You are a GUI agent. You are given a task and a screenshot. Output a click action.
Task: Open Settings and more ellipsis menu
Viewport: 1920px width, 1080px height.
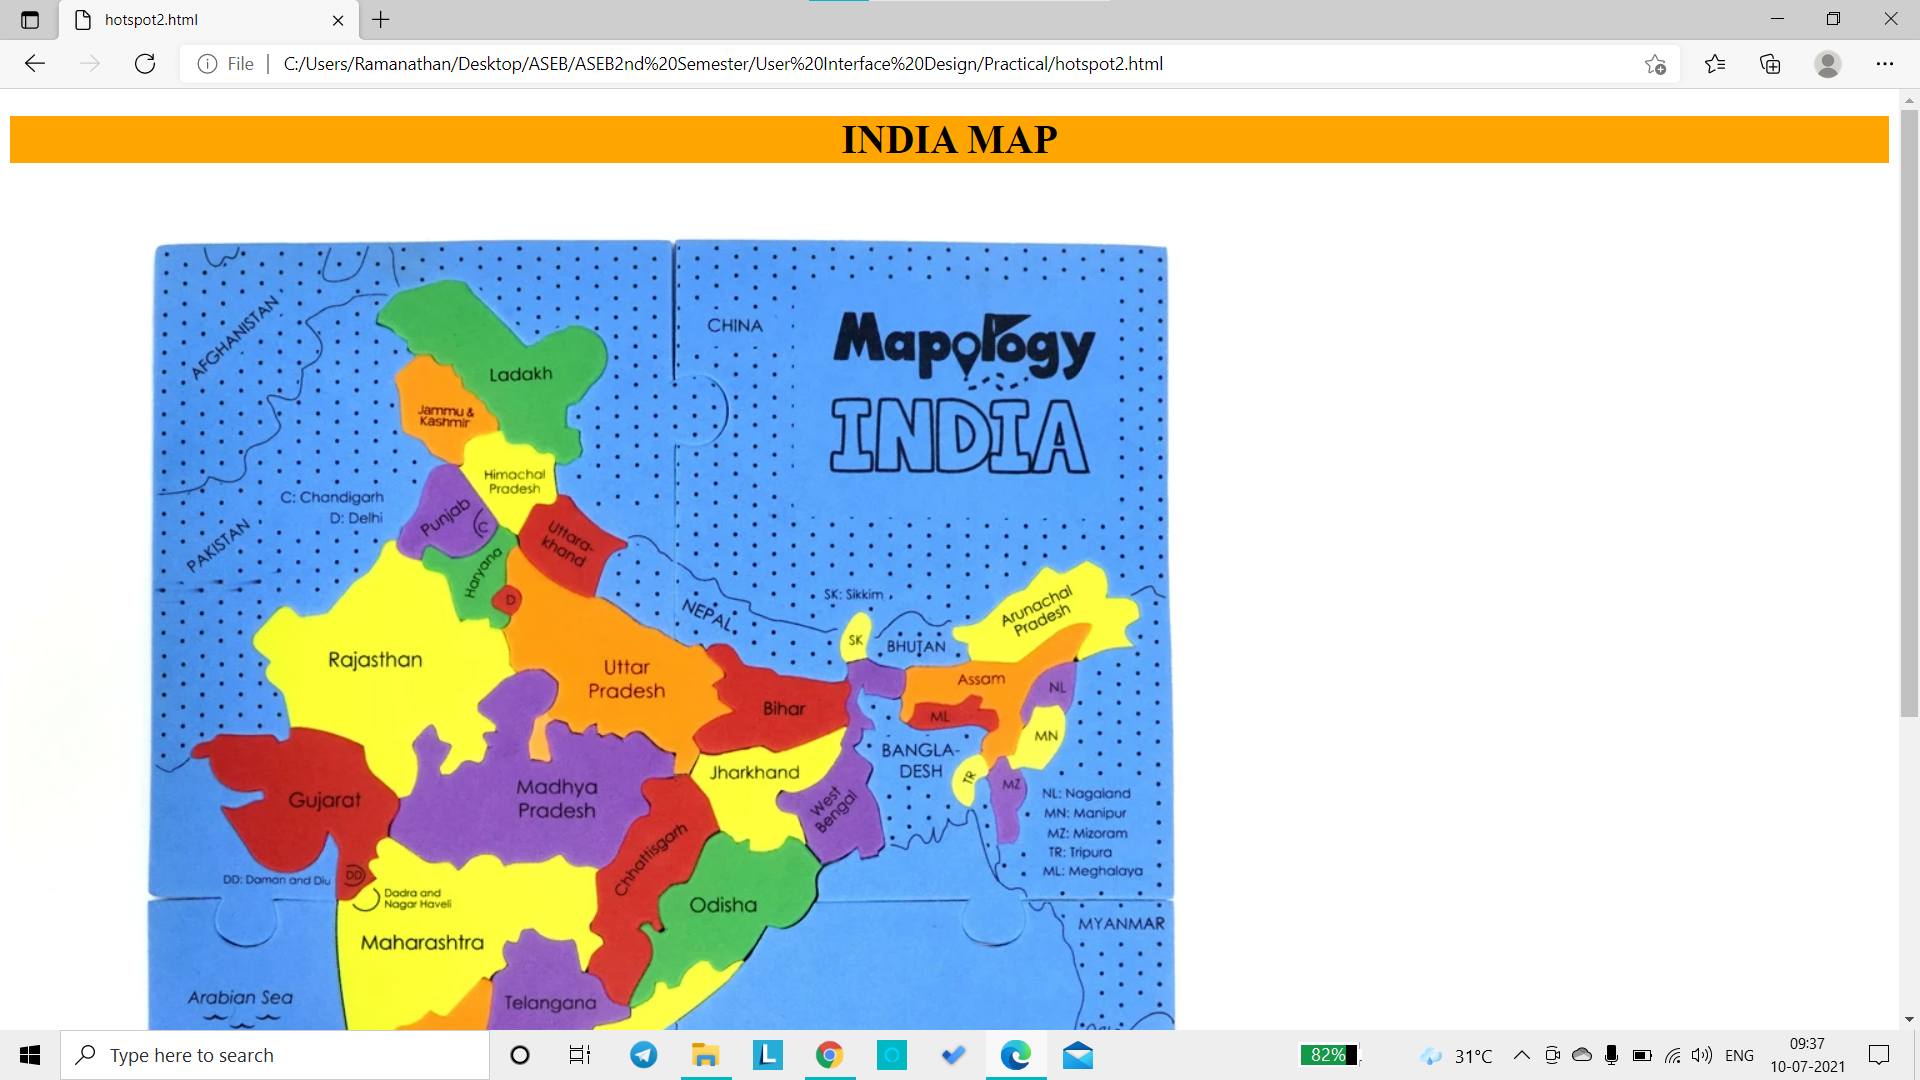[x=1884, y=64]
